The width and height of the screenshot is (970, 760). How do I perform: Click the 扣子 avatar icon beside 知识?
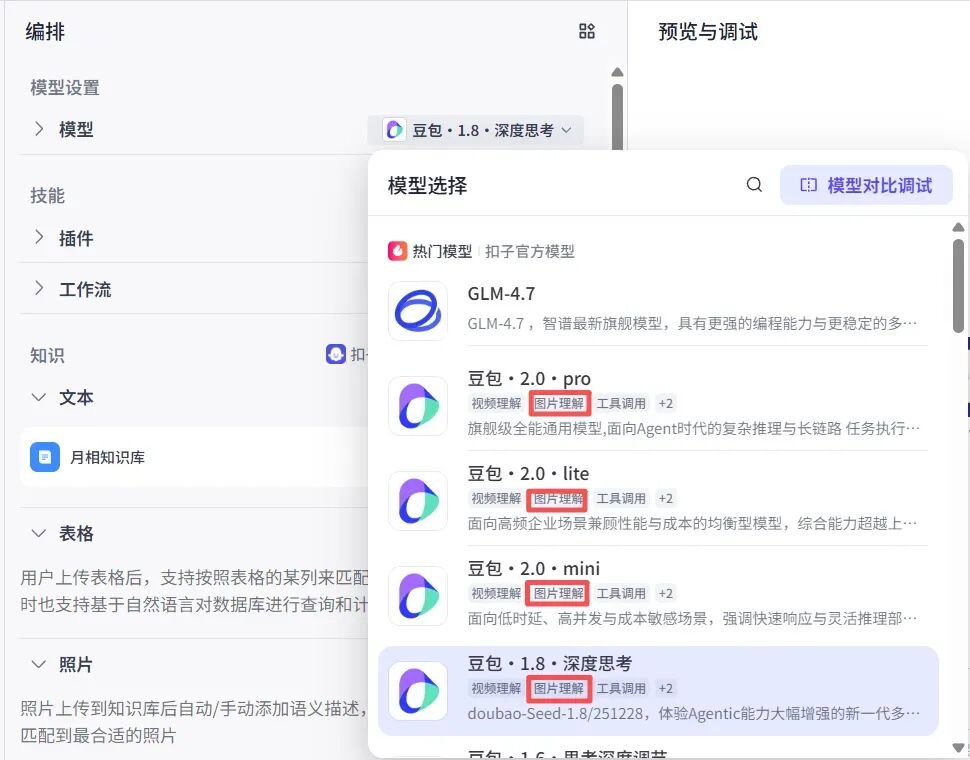335,354
